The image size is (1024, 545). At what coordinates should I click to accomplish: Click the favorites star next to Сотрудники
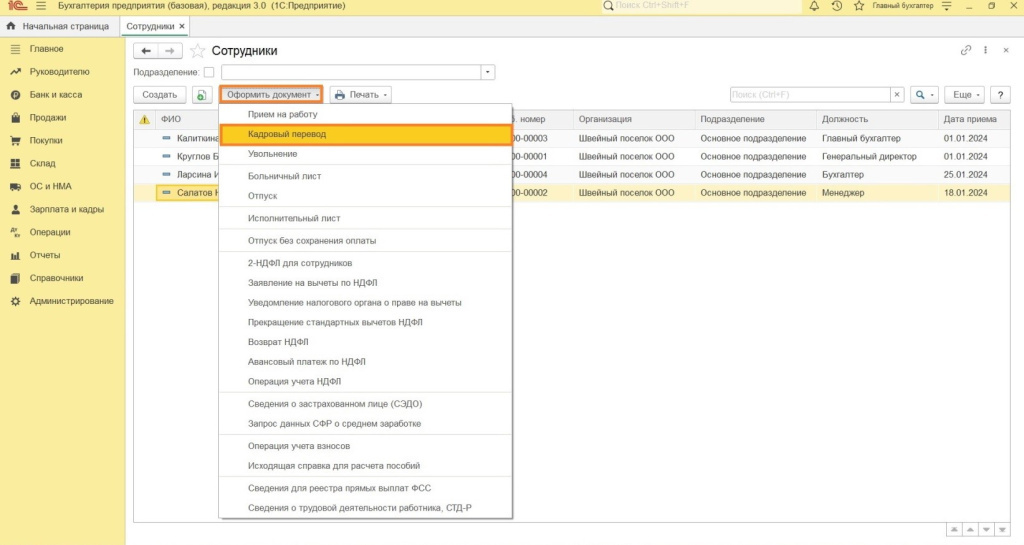[x=198, y=51]
